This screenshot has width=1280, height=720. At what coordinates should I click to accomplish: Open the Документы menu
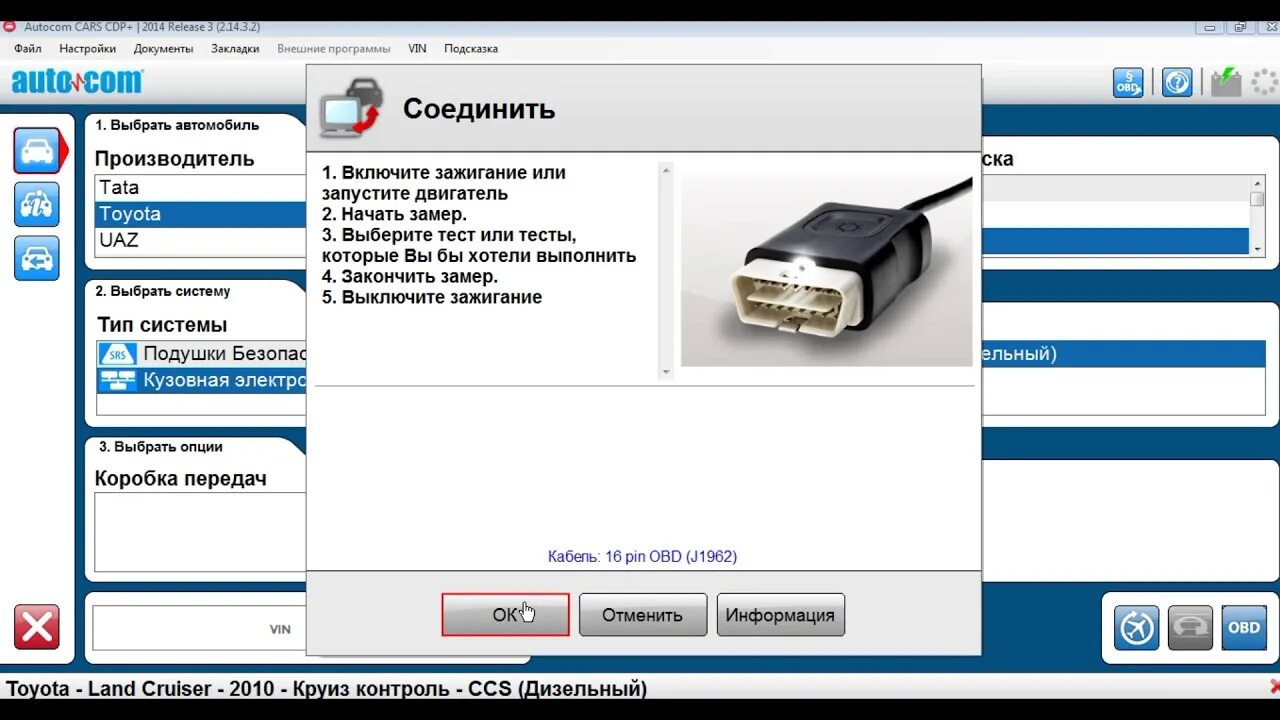pos(163,48)
